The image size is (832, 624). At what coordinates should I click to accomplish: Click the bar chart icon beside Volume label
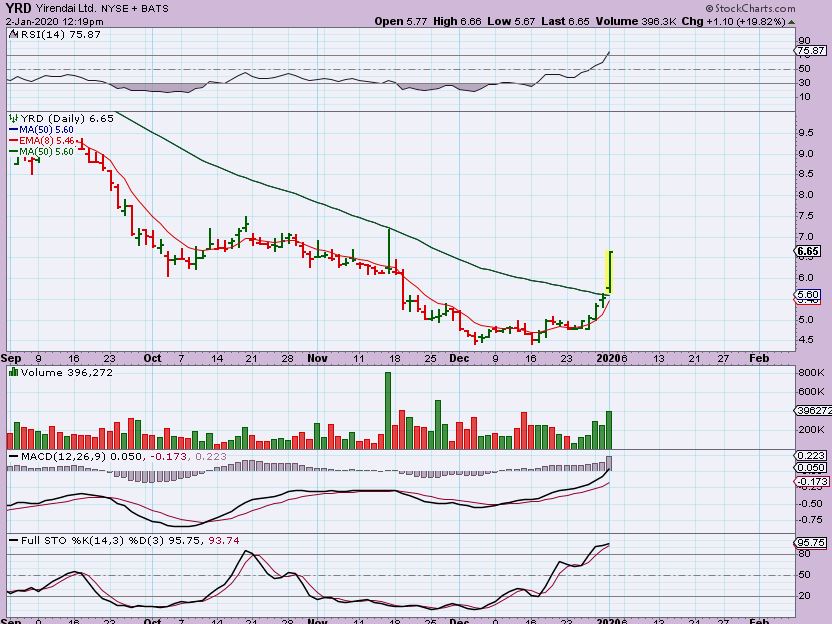[x=14, y=372]
